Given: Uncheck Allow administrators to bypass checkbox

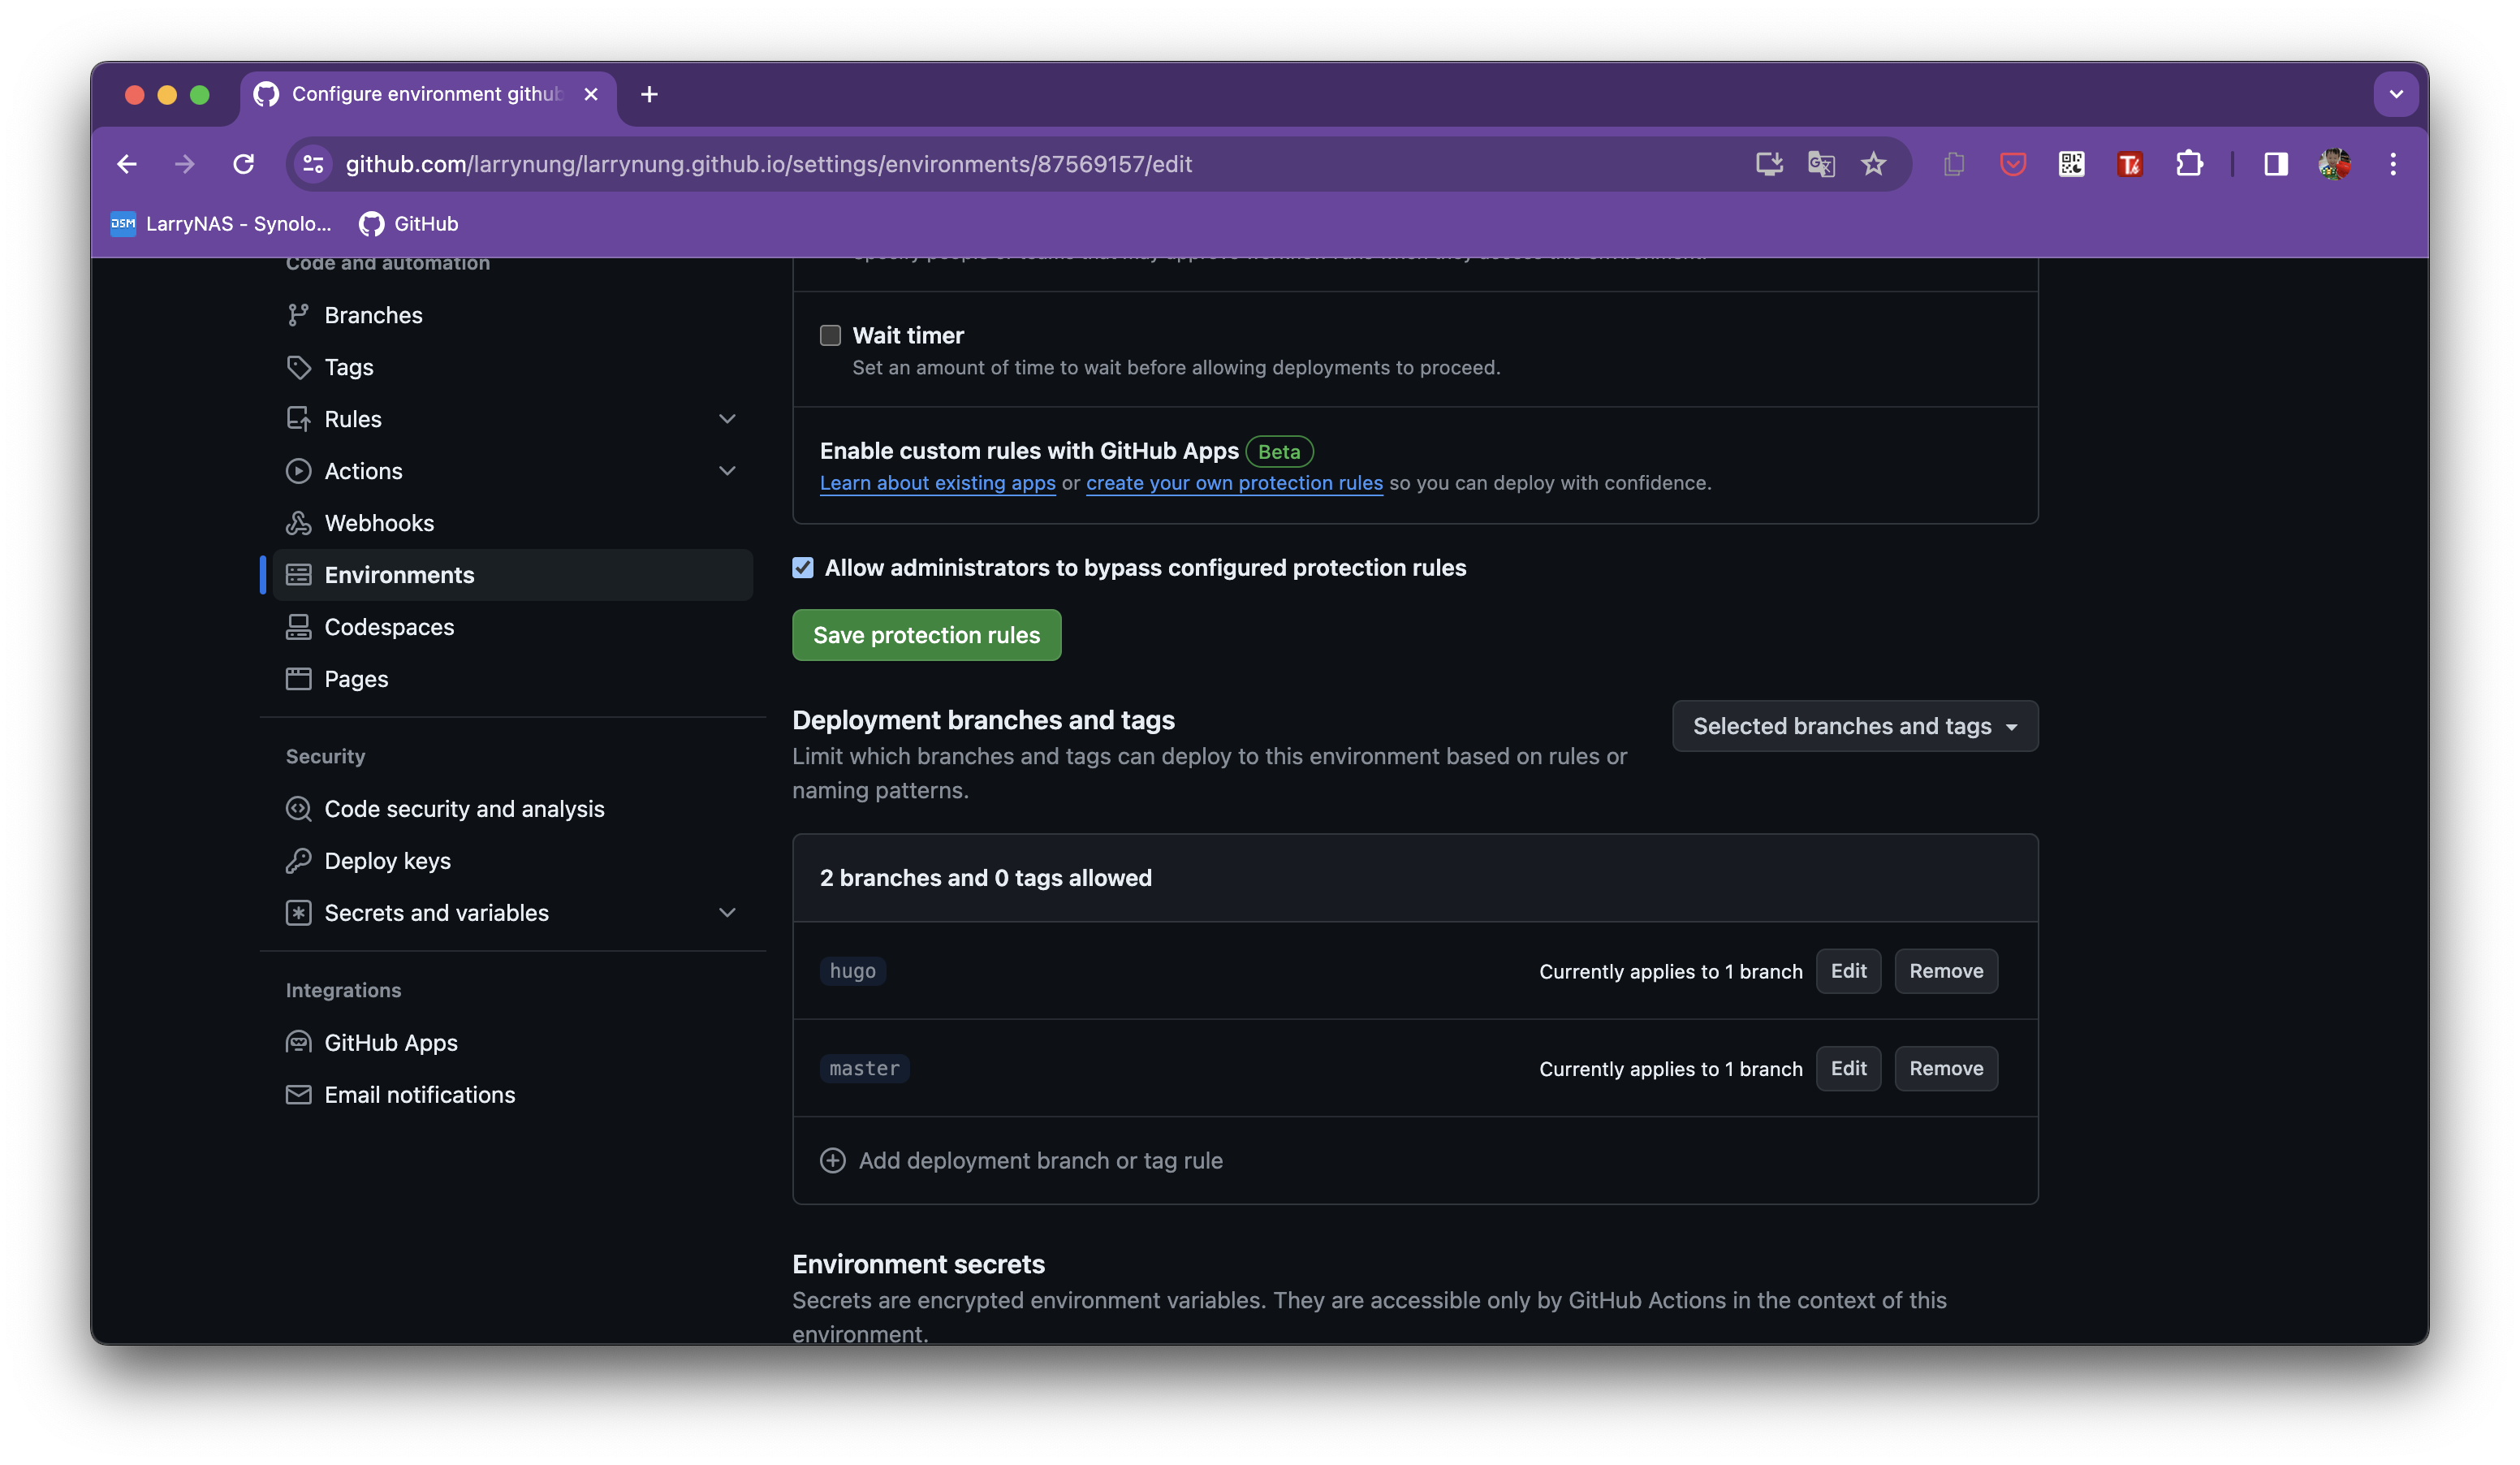Looking at the screenshot, I should 803,568.
